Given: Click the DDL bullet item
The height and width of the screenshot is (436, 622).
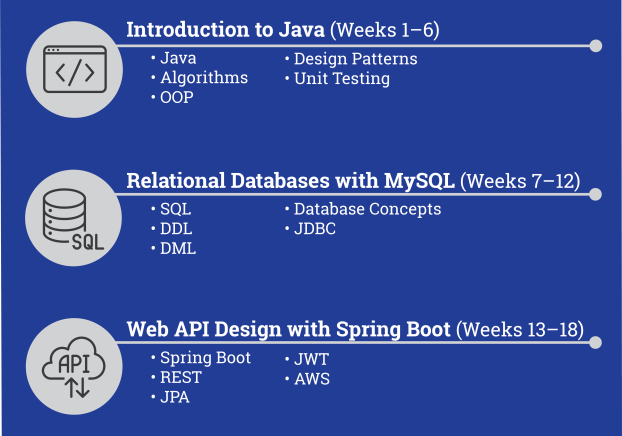Looking at the screenshot, I should (x=176, y=229).
